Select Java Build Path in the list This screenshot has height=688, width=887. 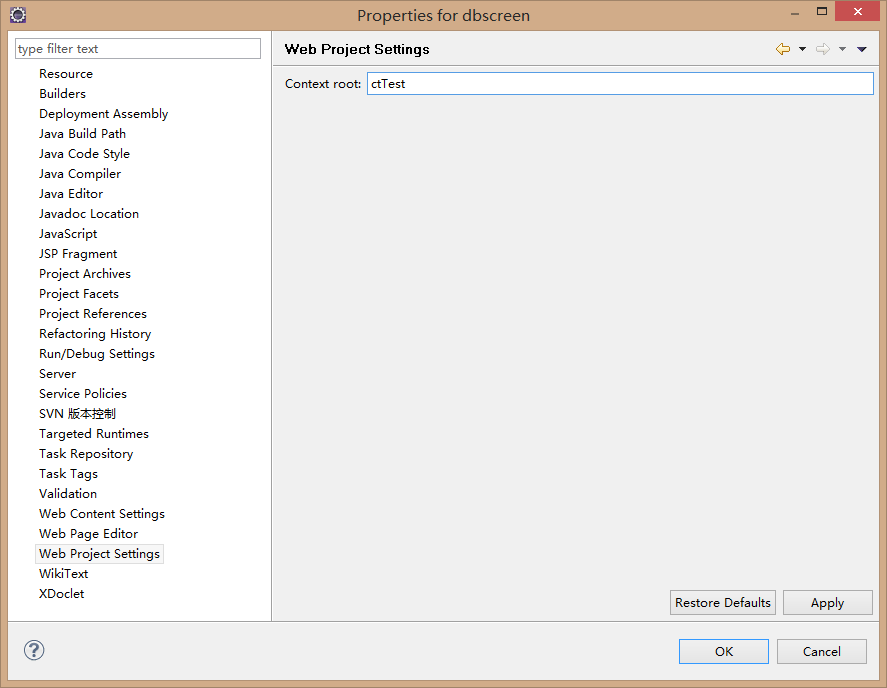[82, 134]
